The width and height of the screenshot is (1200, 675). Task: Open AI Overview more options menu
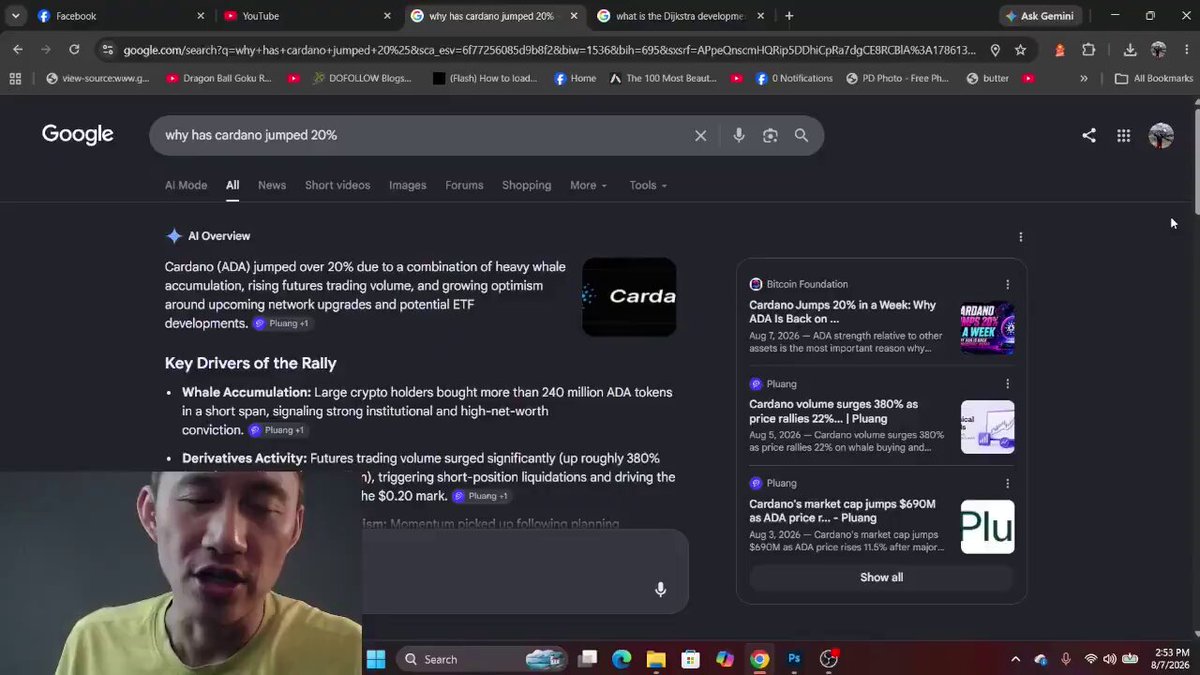[1020, 237]
